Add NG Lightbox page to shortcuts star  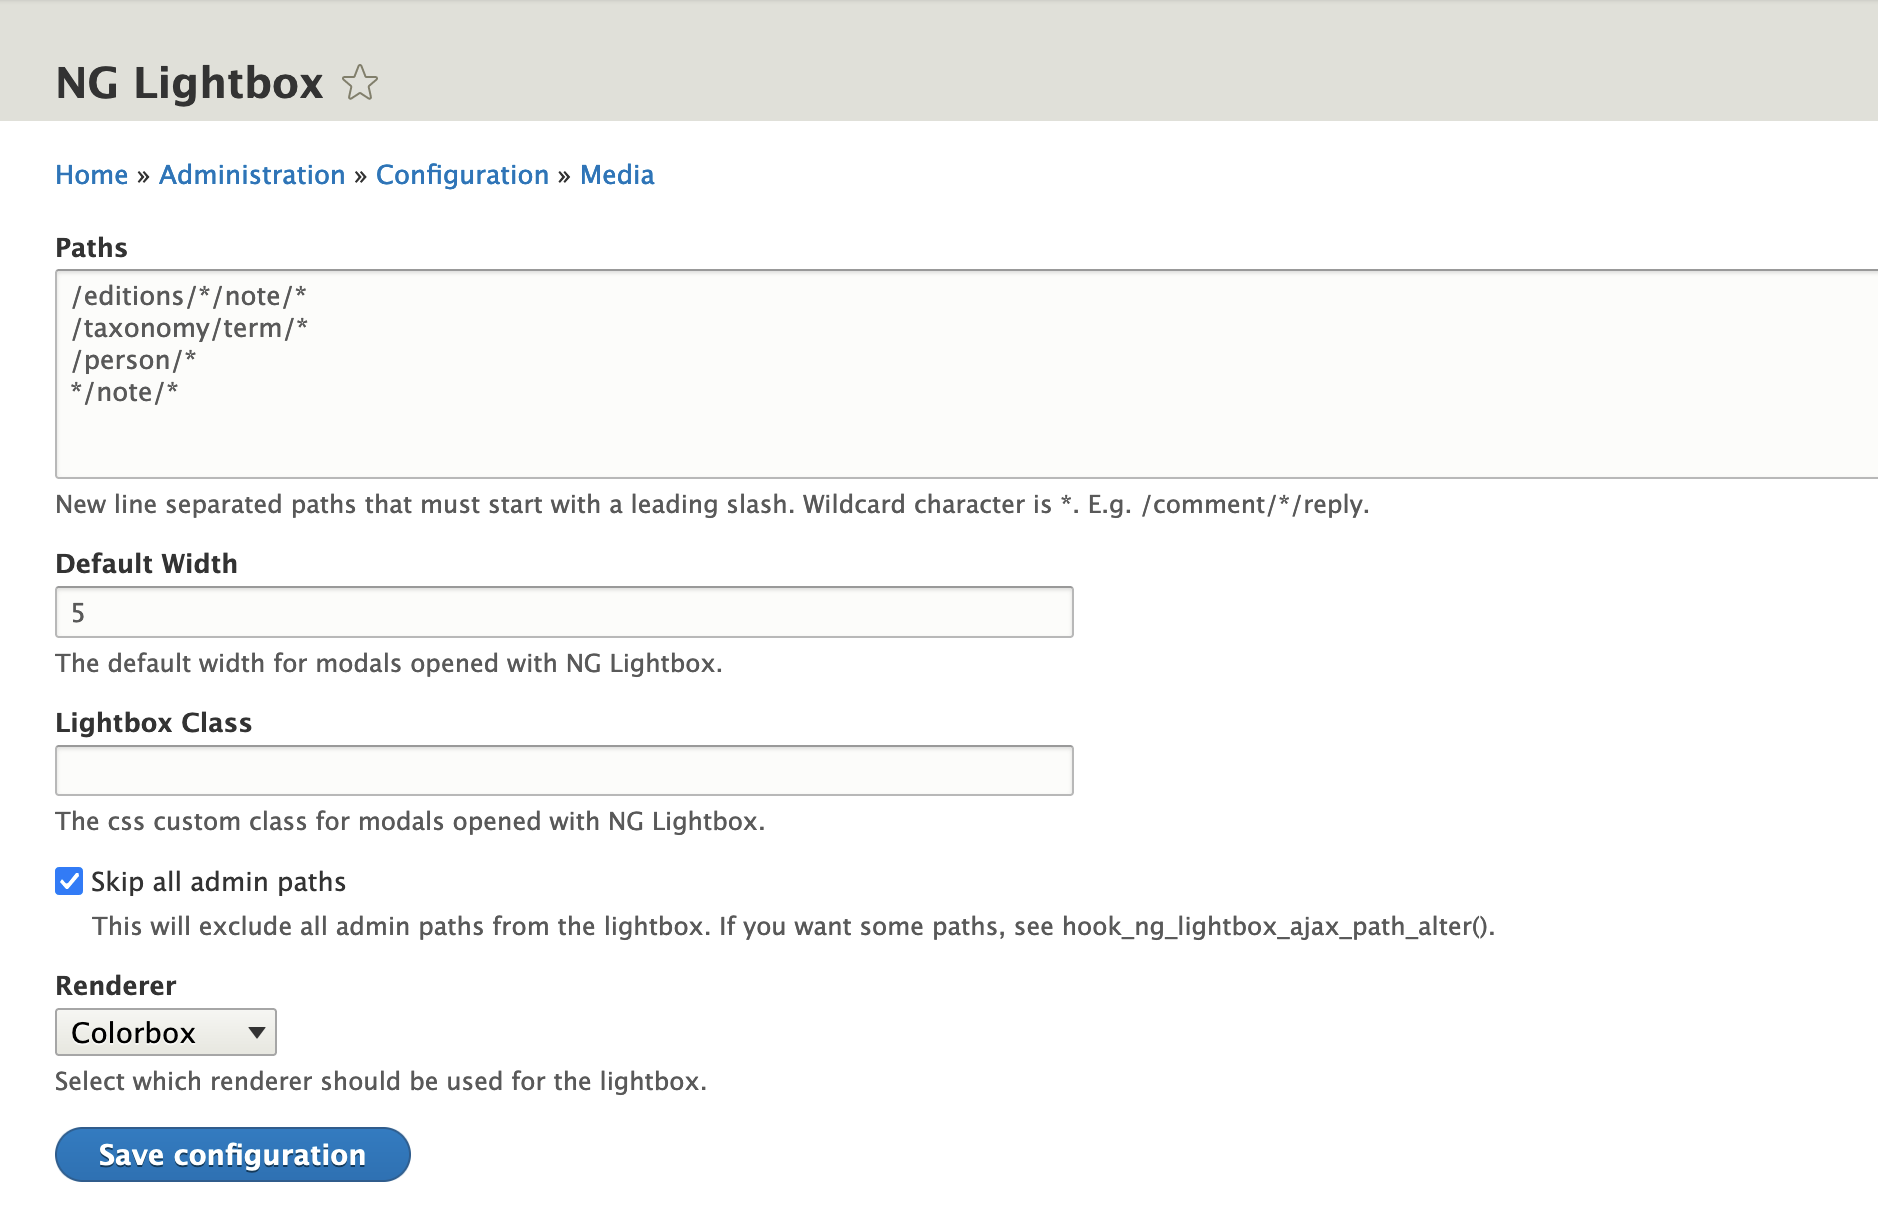pos(360,83)
